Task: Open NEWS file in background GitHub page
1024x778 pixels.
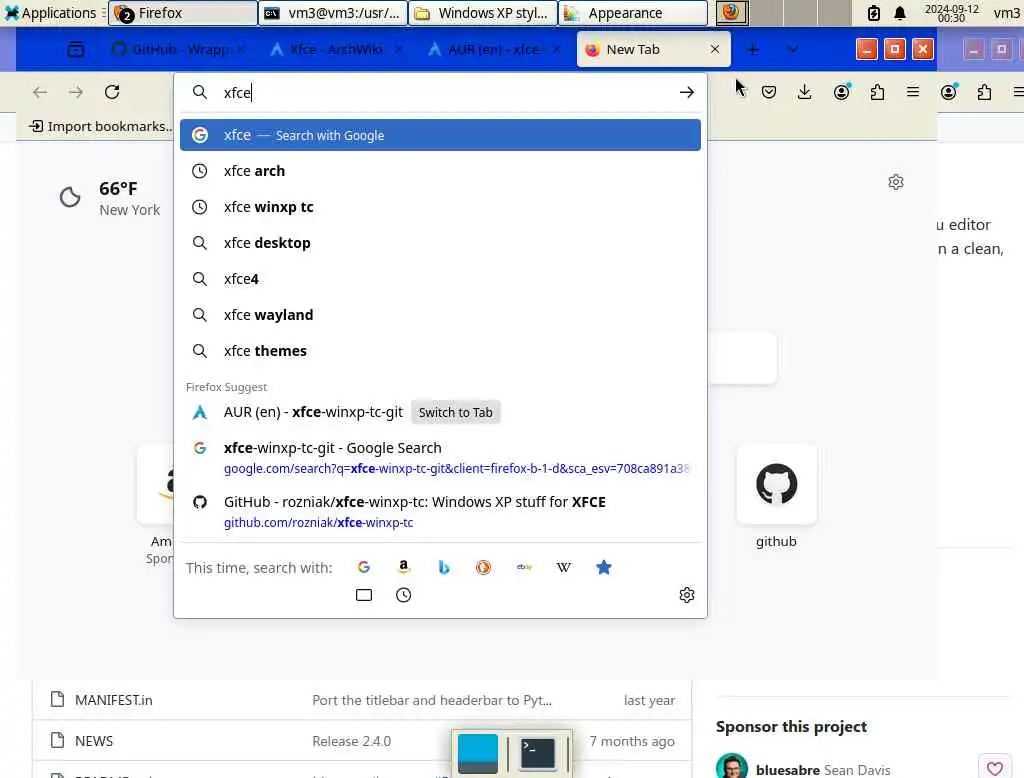Action: click(94, 741)
